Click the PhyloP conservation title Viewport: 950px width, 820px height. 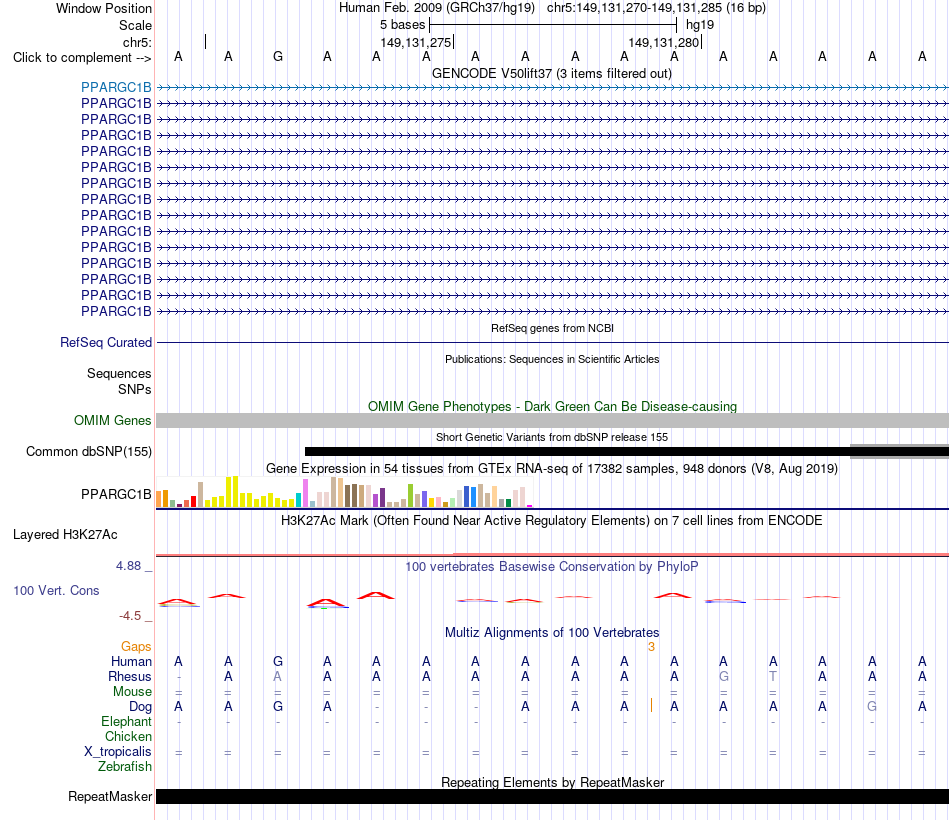552,567
